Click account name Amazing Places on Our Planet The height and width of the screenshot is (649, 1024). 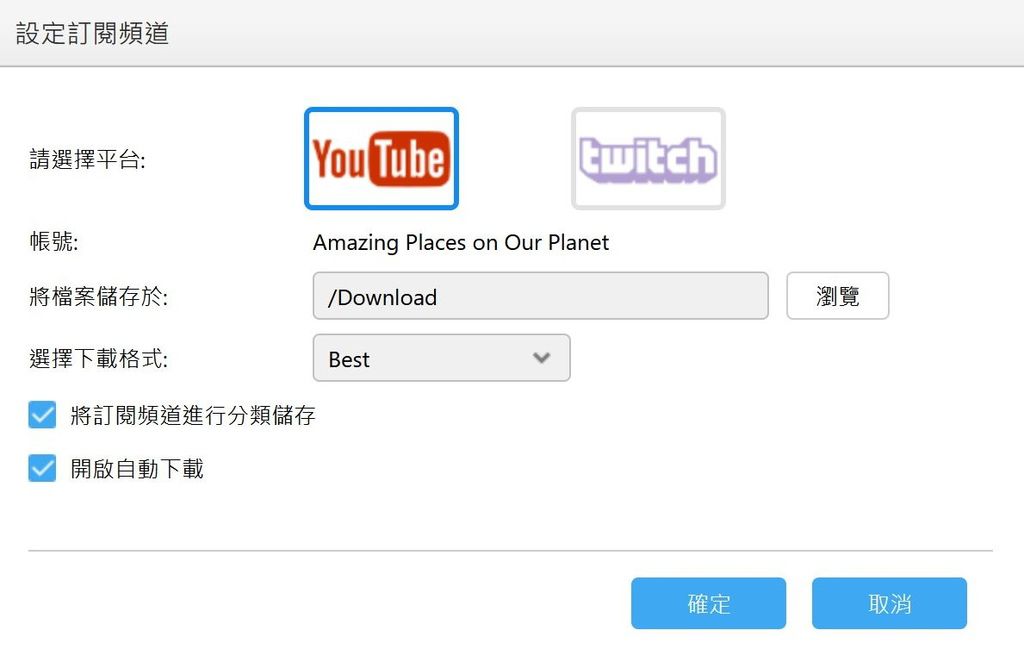pyautogui.click(x=461, y=242)
